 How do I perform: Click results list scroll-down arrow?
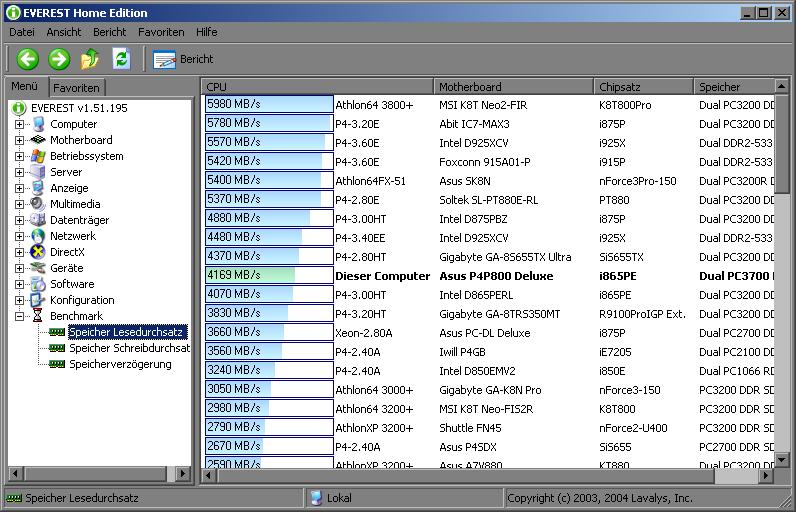(x=782, y=460)
